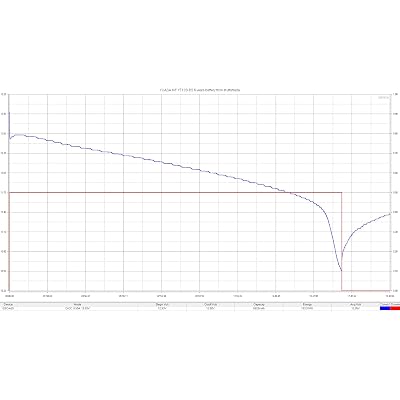The height and width of the screenshot is (400, 400).
Task: Click the energy value in data row
Action: 307,309
